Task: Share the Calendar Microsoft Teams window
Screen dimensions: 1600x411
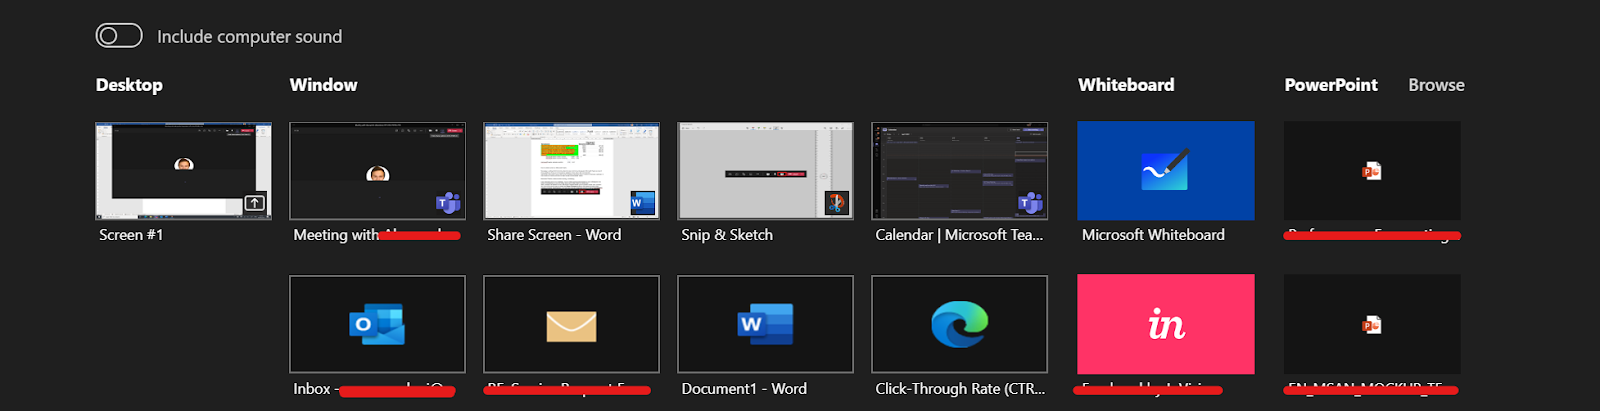Action: 959,171
